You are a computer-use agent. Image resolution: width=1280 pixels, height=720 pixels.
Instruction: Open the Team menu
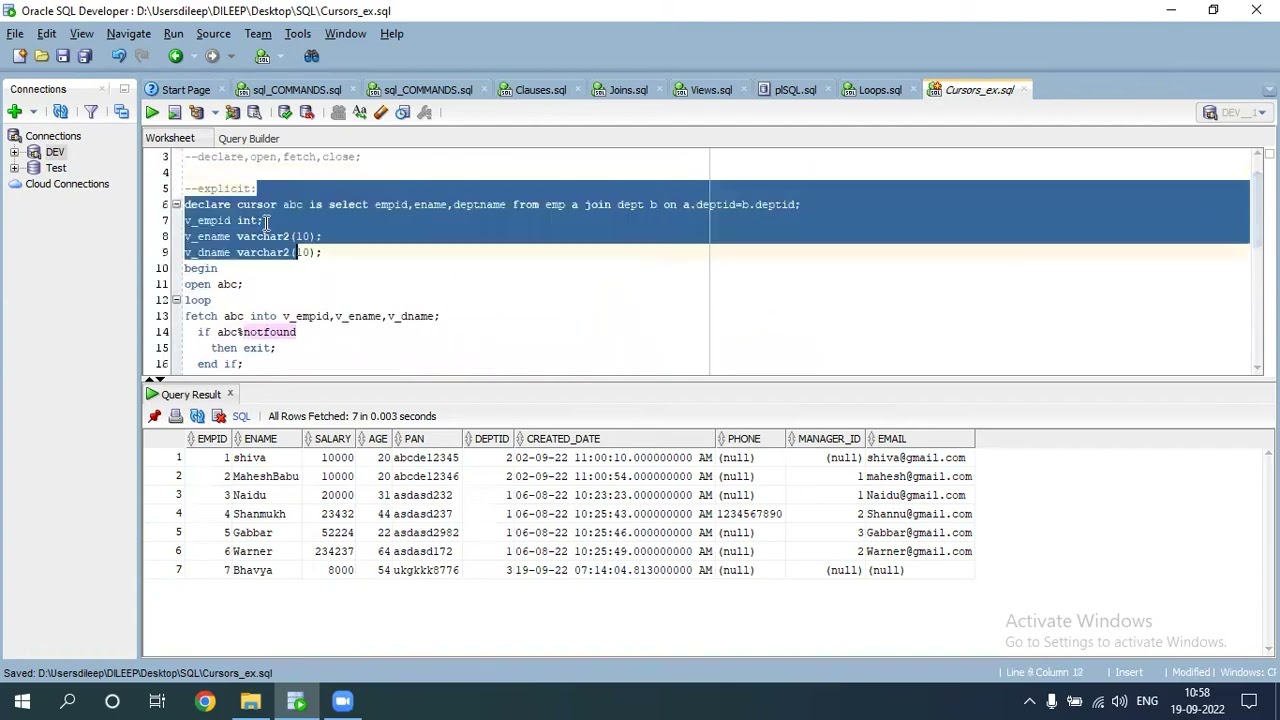coord(258,33)
